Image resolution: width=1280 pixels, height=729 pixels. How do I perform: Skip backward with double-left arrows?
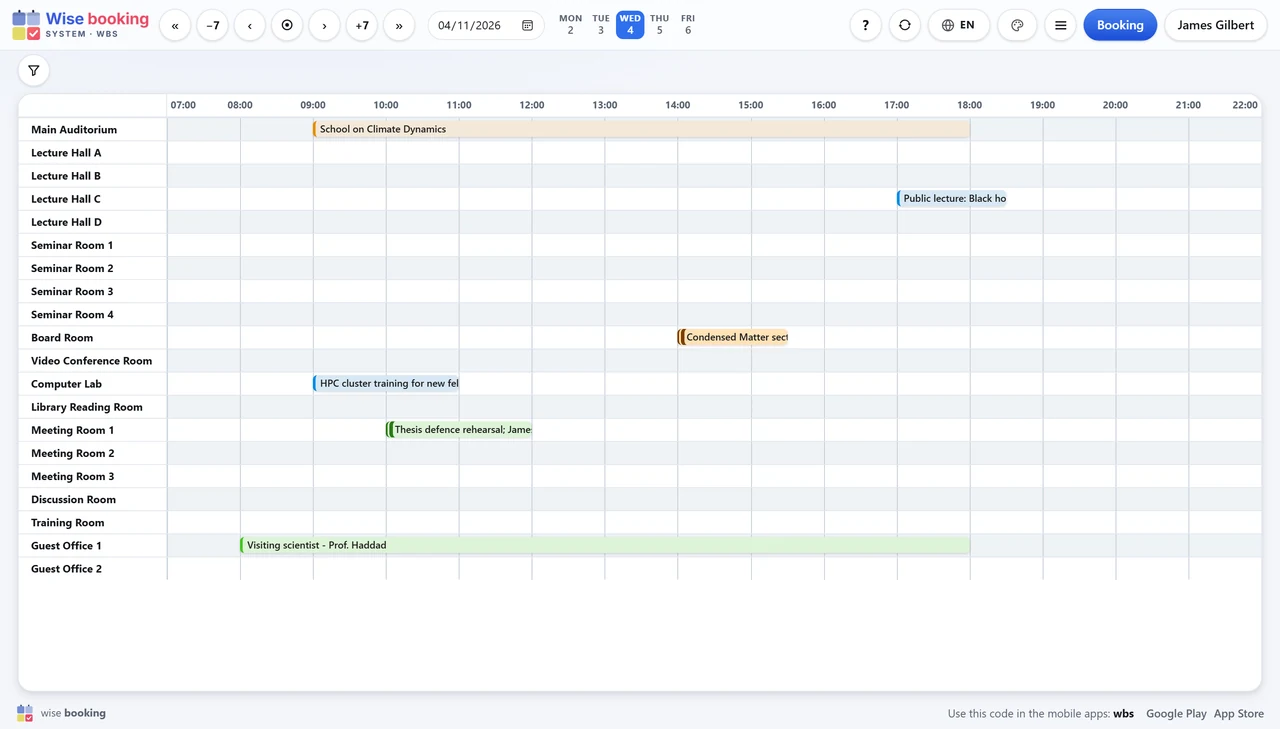pos(175,25)
